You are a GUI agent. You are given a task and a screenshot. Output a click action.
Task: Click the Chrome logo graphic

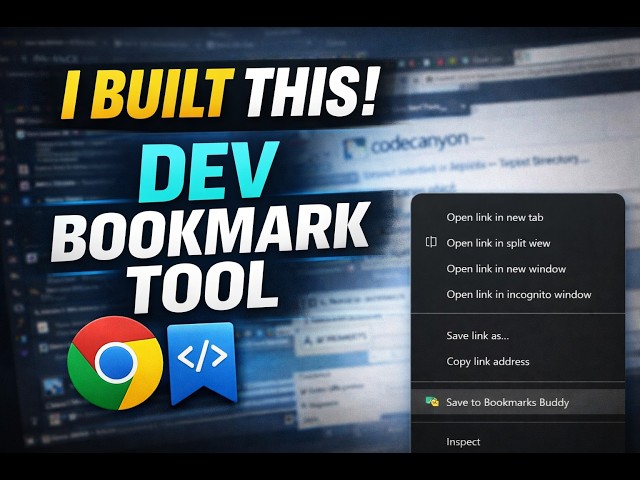pyautogui.click(x=115, y=362)
